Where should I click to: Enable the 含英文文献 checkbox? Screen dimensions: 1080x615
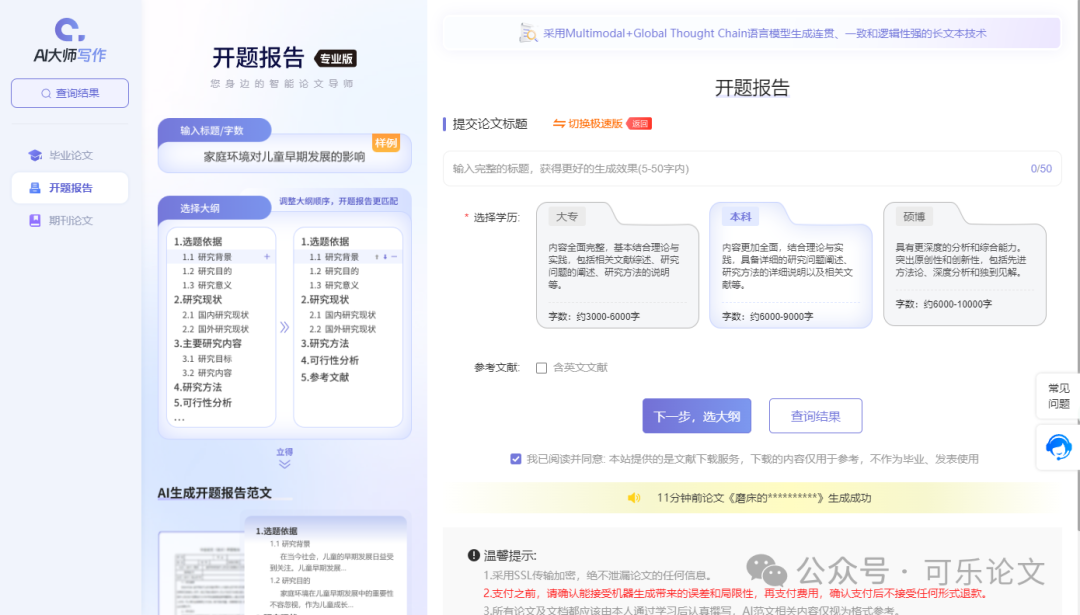pos(541,368)
